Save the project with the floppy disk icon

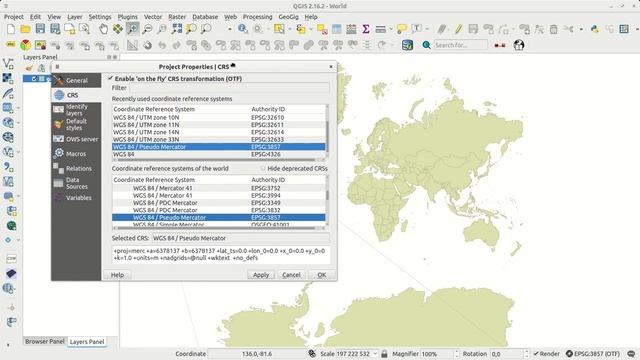(x=40, y=29)
